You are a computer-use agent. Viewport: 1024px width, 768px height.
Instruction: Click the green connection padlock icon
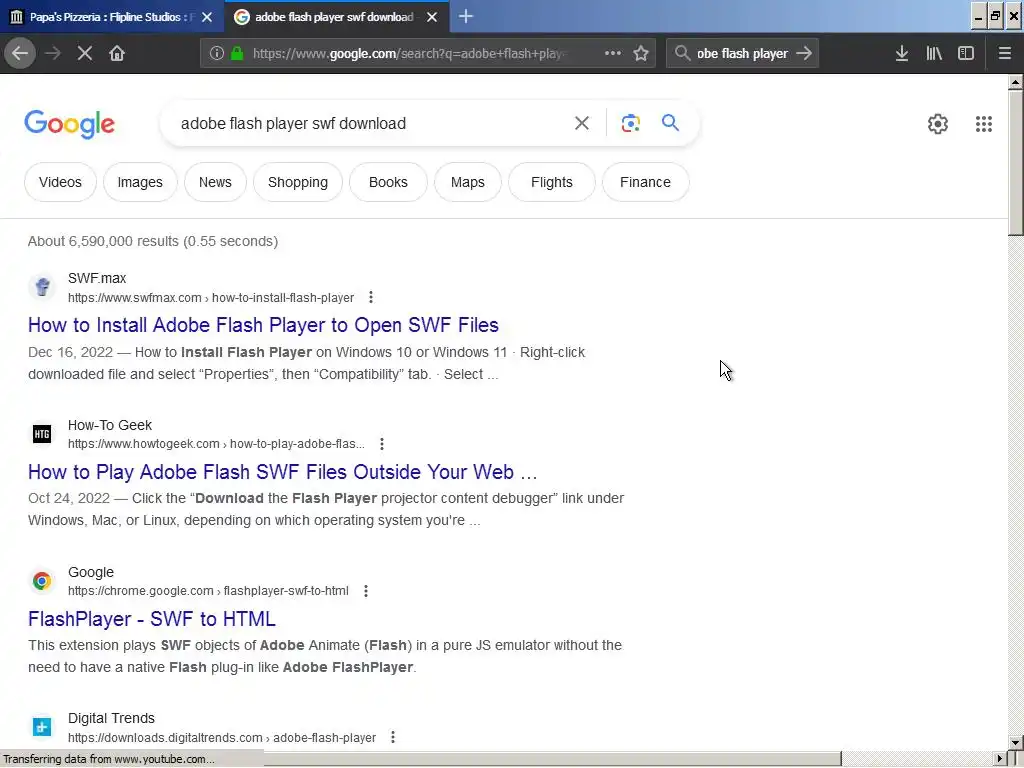[237, 53]
